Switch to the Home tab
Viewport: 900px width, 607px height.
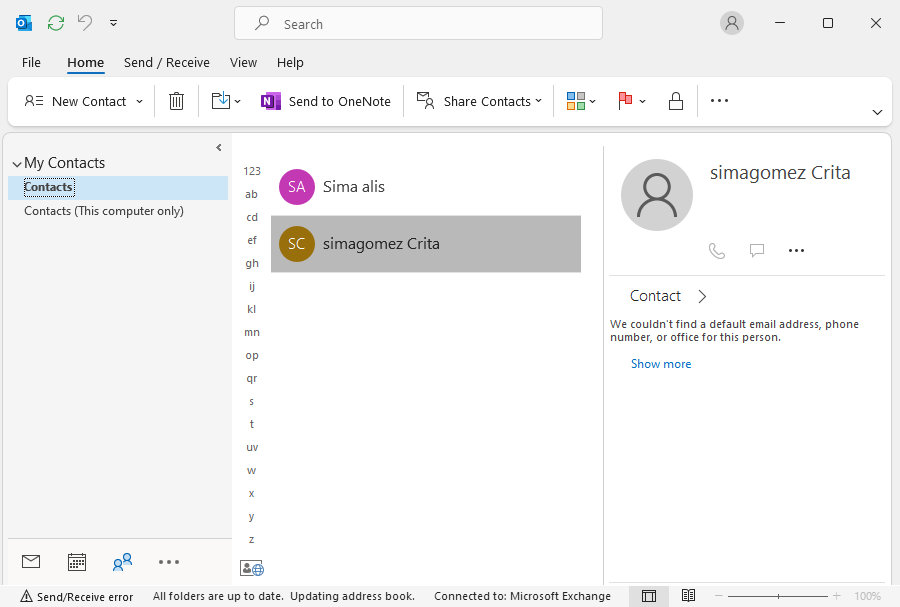(86, 63)
